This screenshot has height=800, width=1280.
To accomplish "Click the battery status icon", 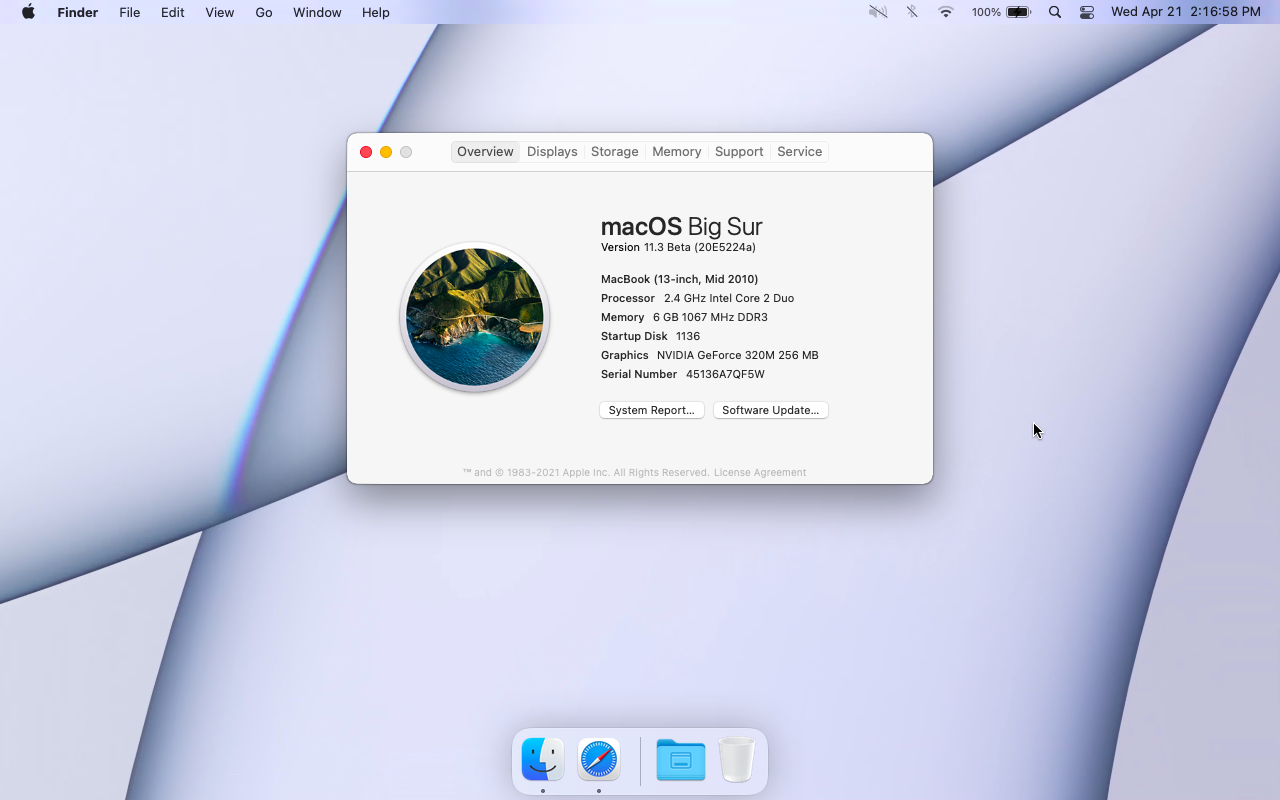I will pos(1019,12).
